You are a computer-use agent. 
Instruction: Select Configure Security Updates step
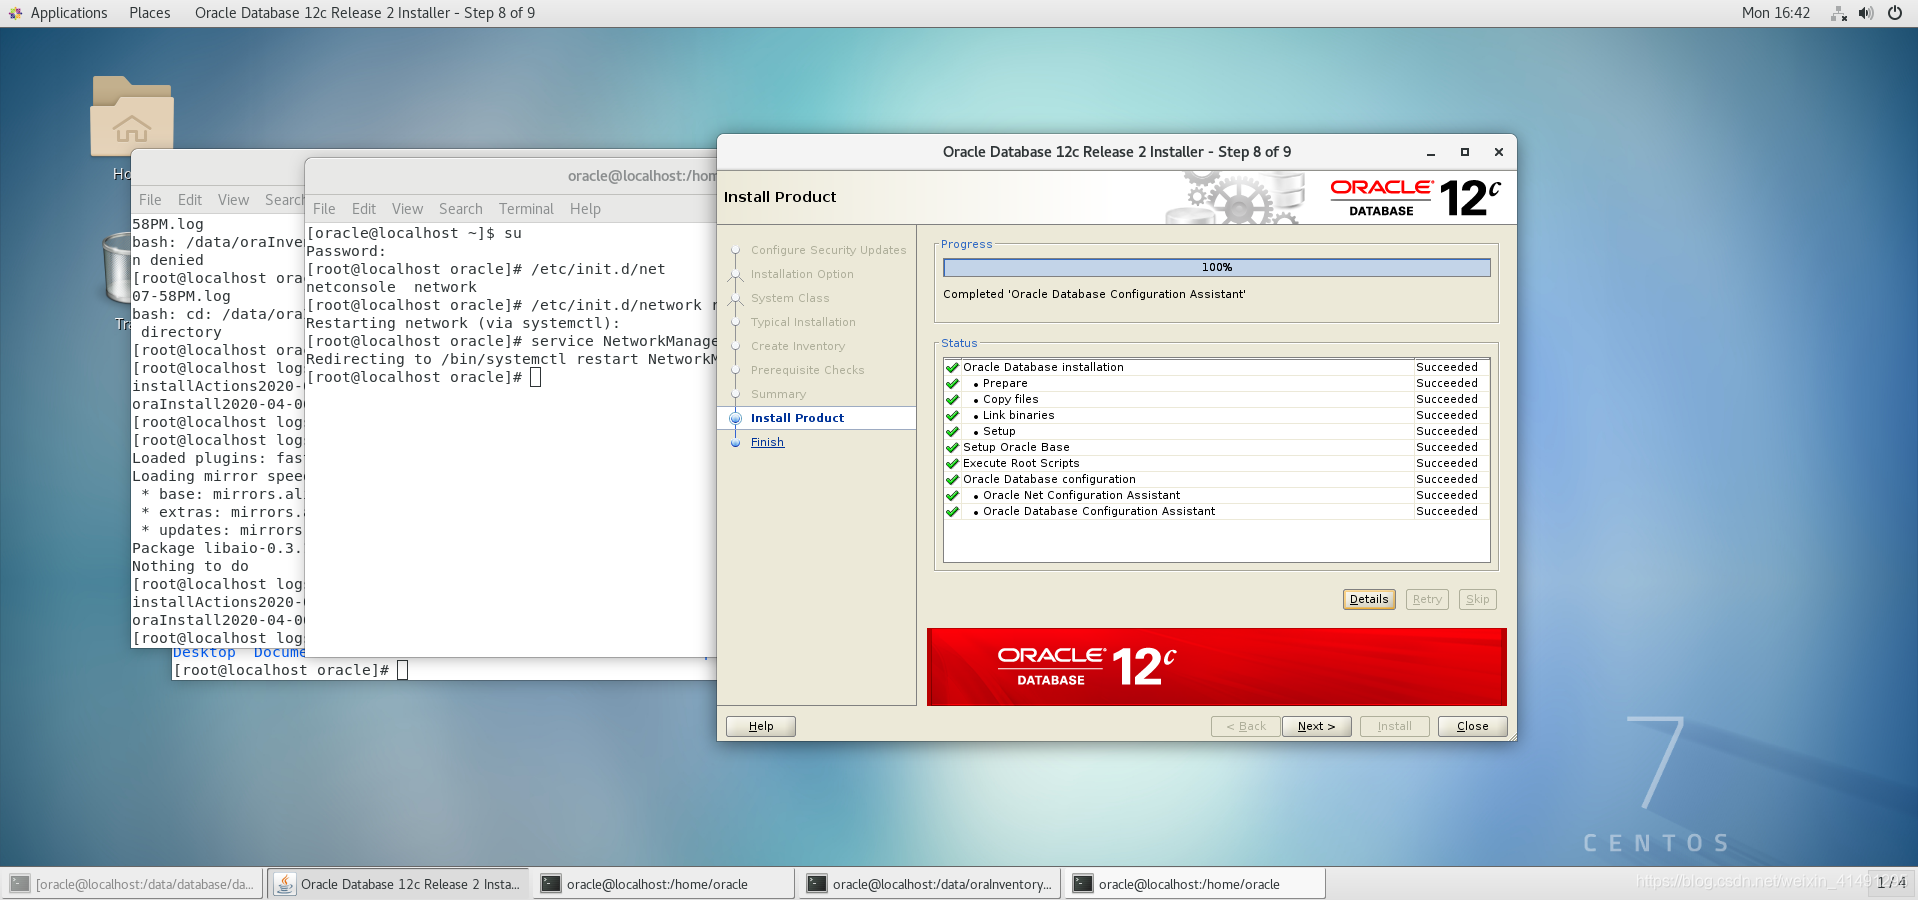click(828, 250)
